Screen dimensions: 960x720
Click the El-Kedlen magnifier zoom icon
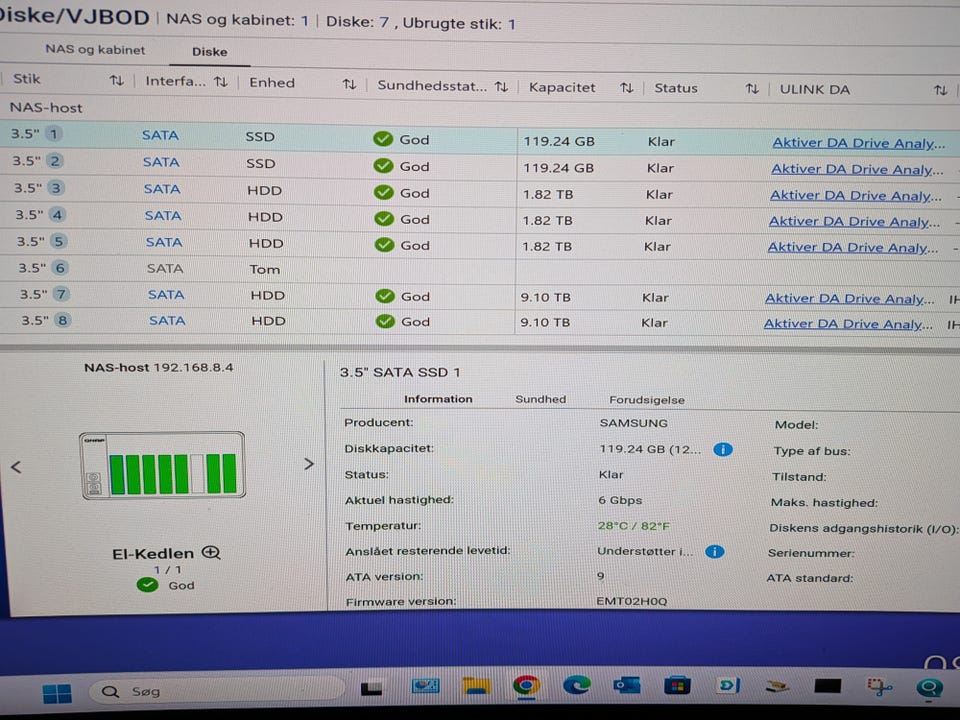(x=211, y=553)
